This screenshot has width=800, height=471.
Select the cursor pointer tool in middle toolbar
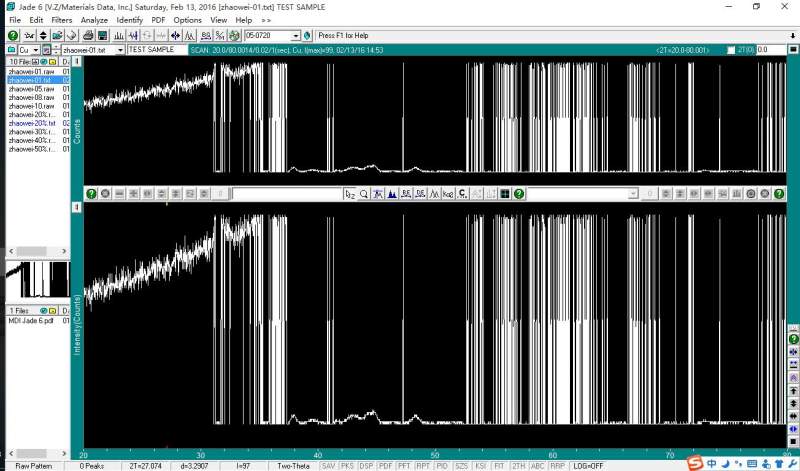(349, 194)
